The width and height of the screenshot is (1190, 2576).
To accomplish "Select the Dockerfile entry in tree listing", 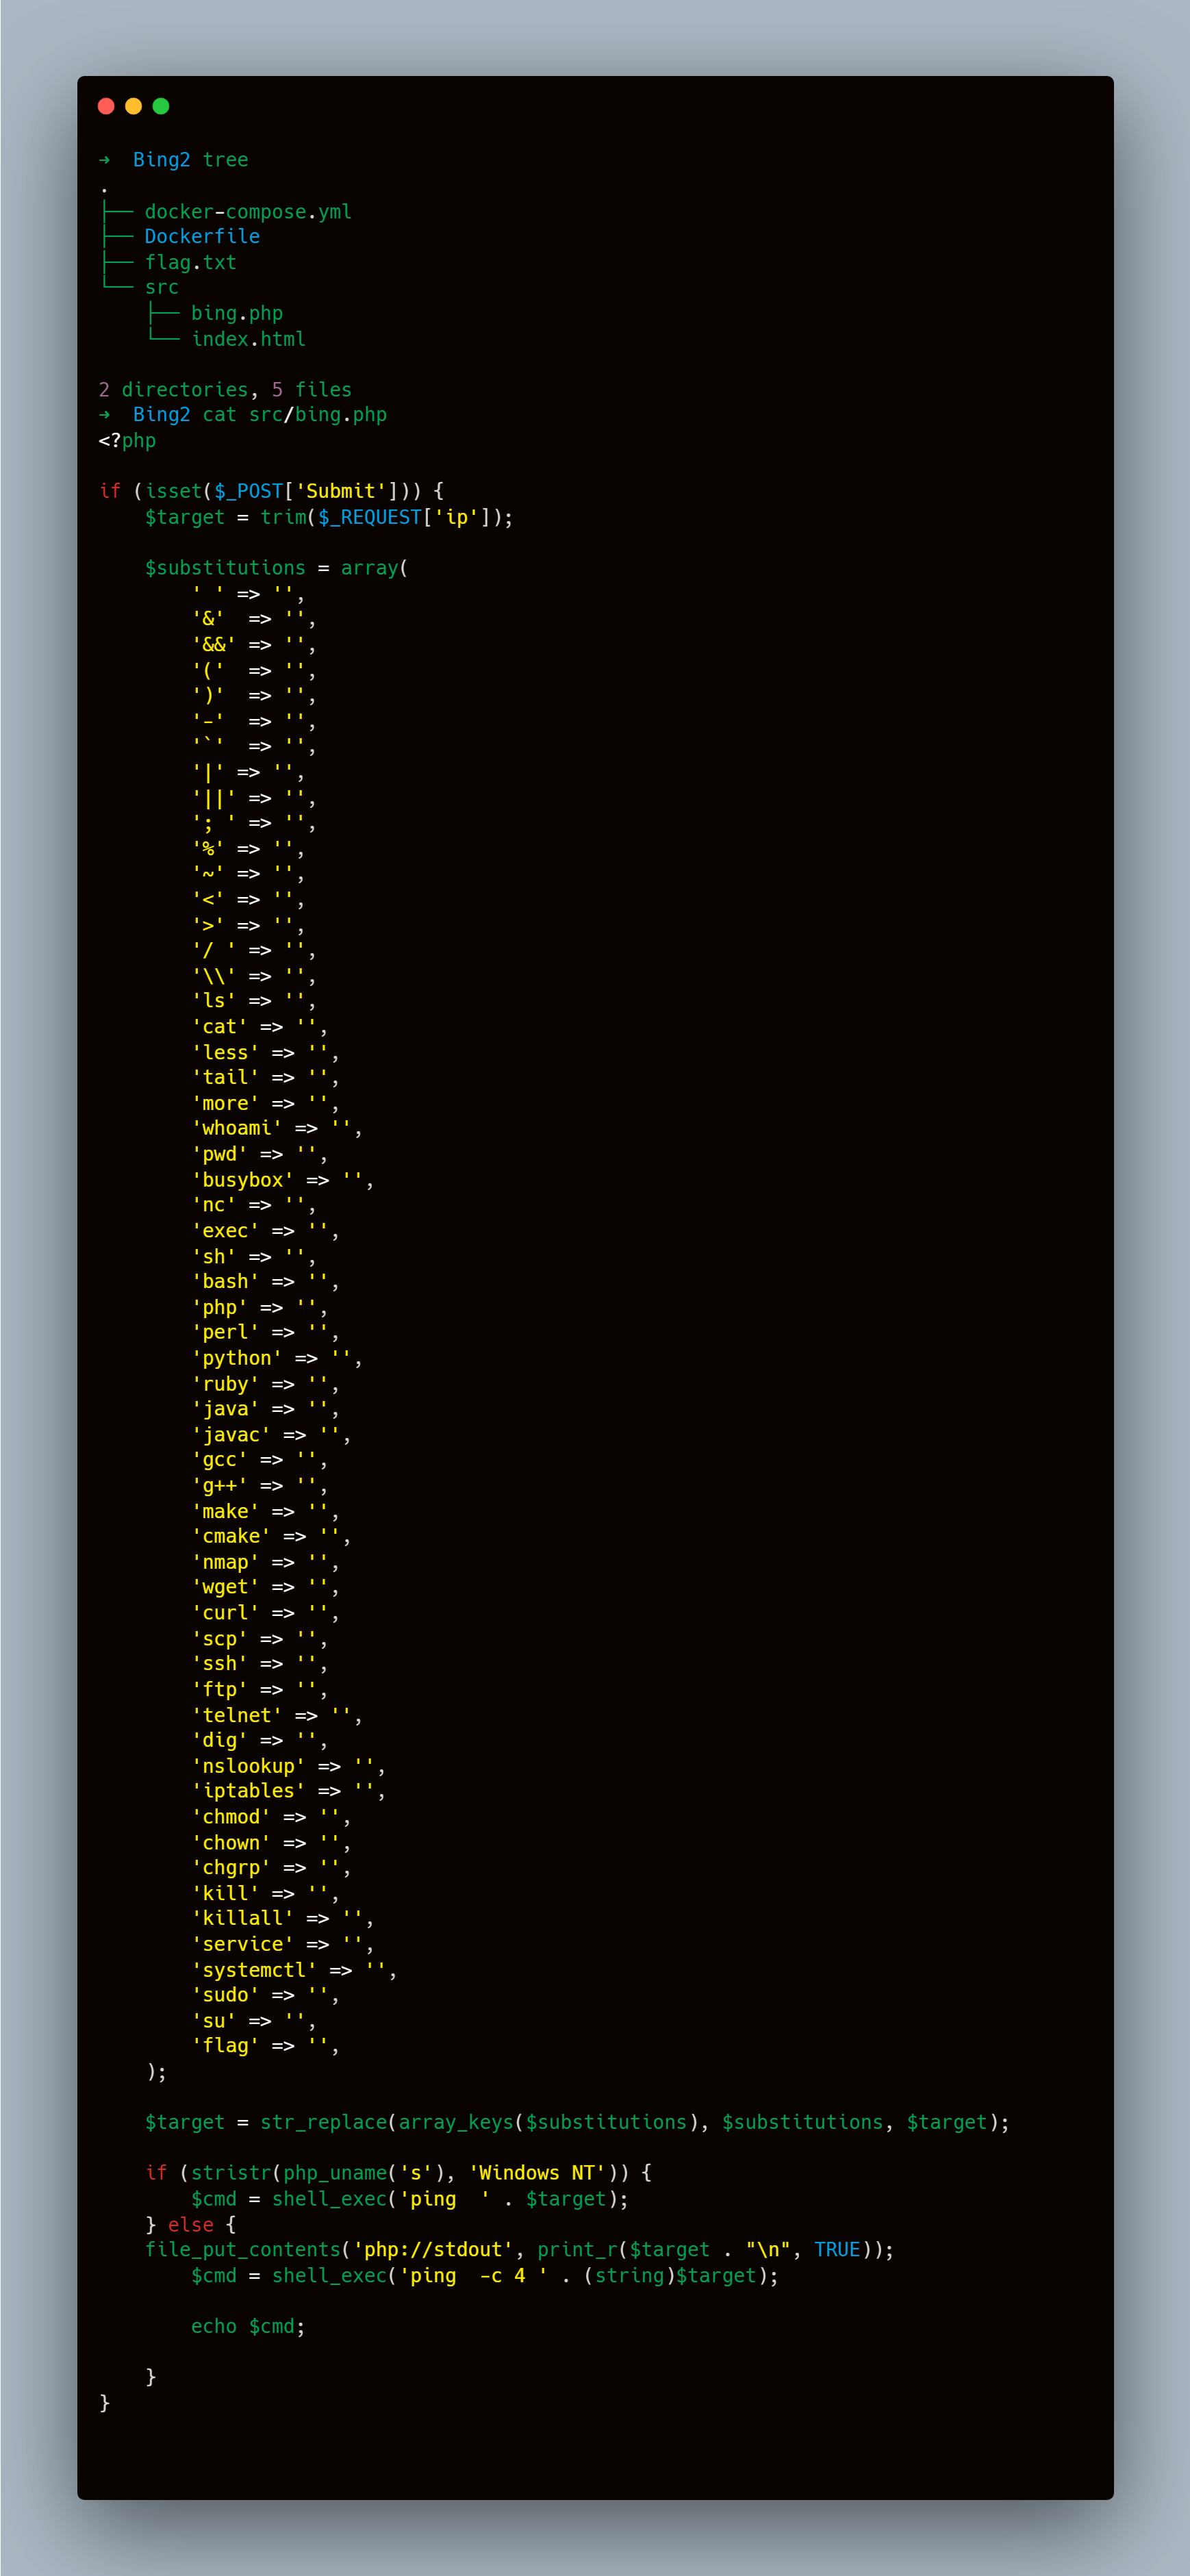I will coord(202,237).
